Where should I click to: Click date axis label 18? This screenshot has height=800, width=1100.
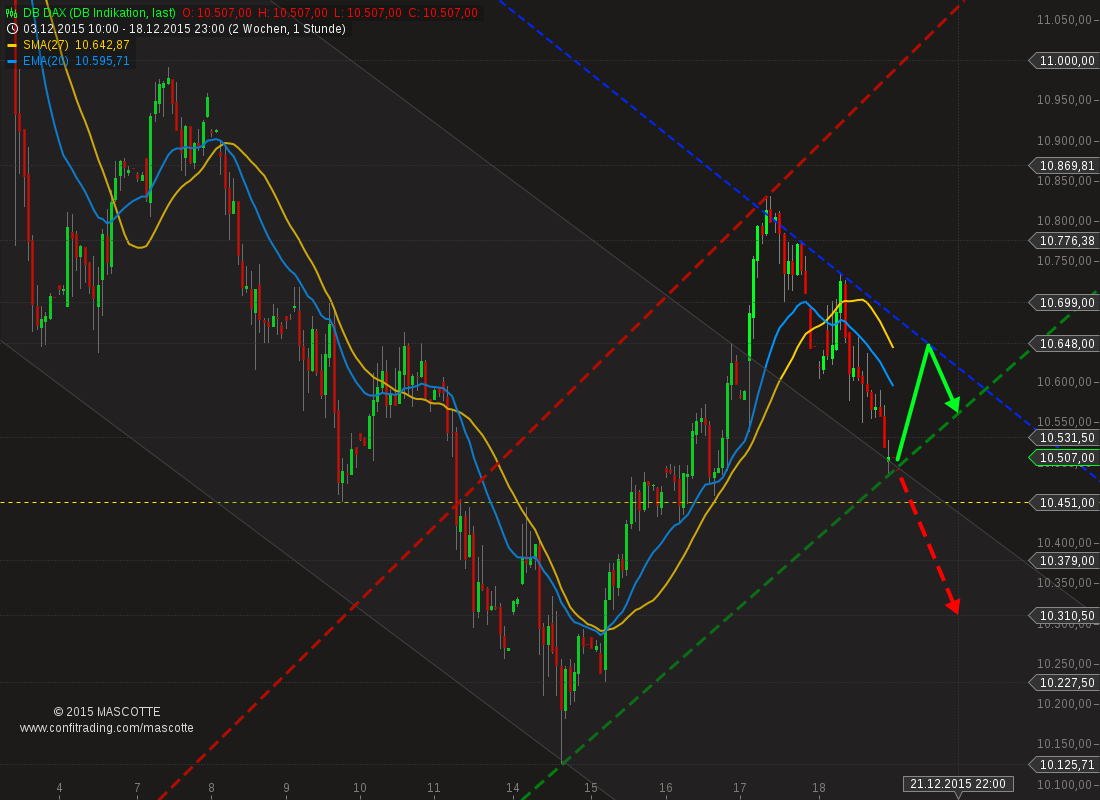click(x=819, y=788)
